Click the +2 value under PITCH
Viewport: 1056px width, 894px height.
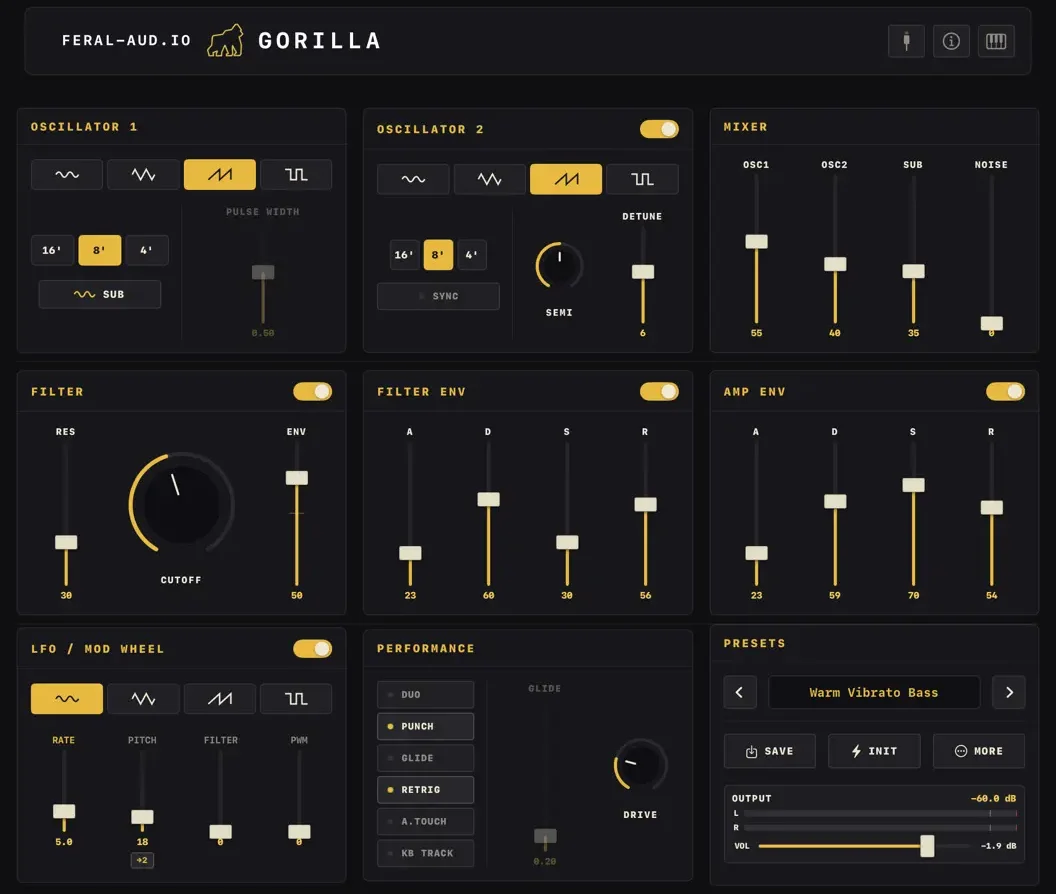pos(142,860)
